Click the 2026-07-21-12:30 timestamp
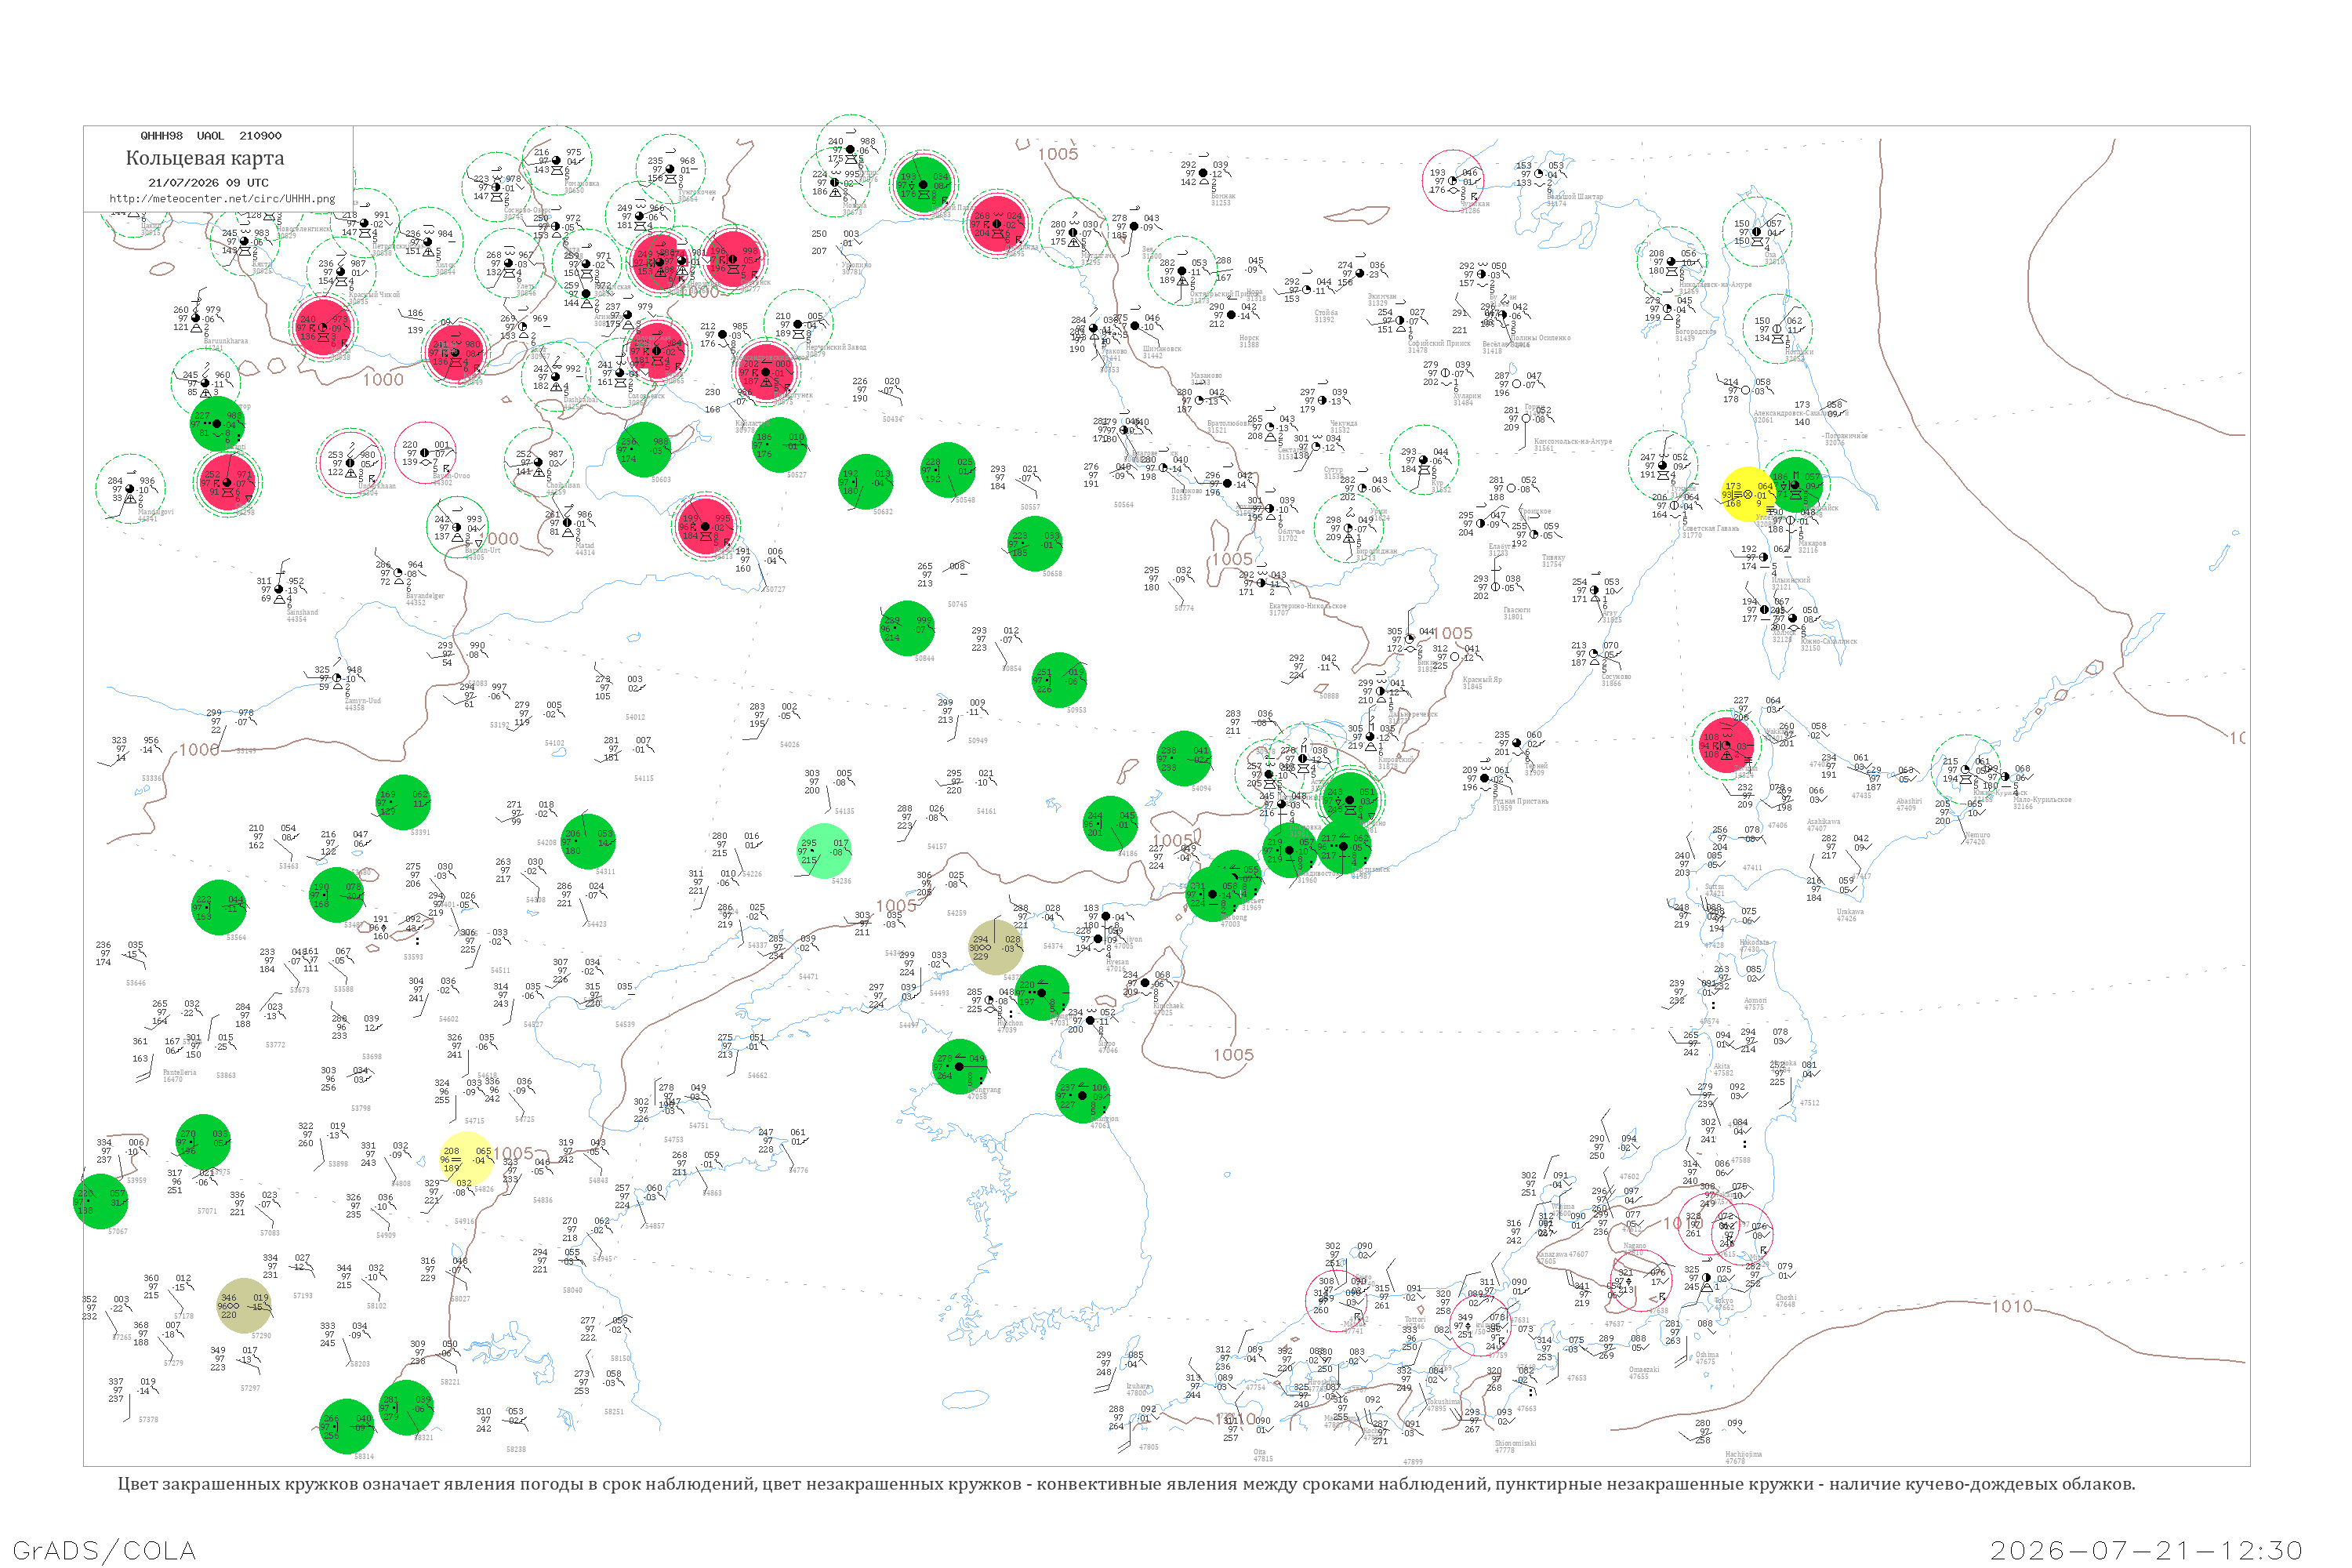 (x=2146, y=1551)
